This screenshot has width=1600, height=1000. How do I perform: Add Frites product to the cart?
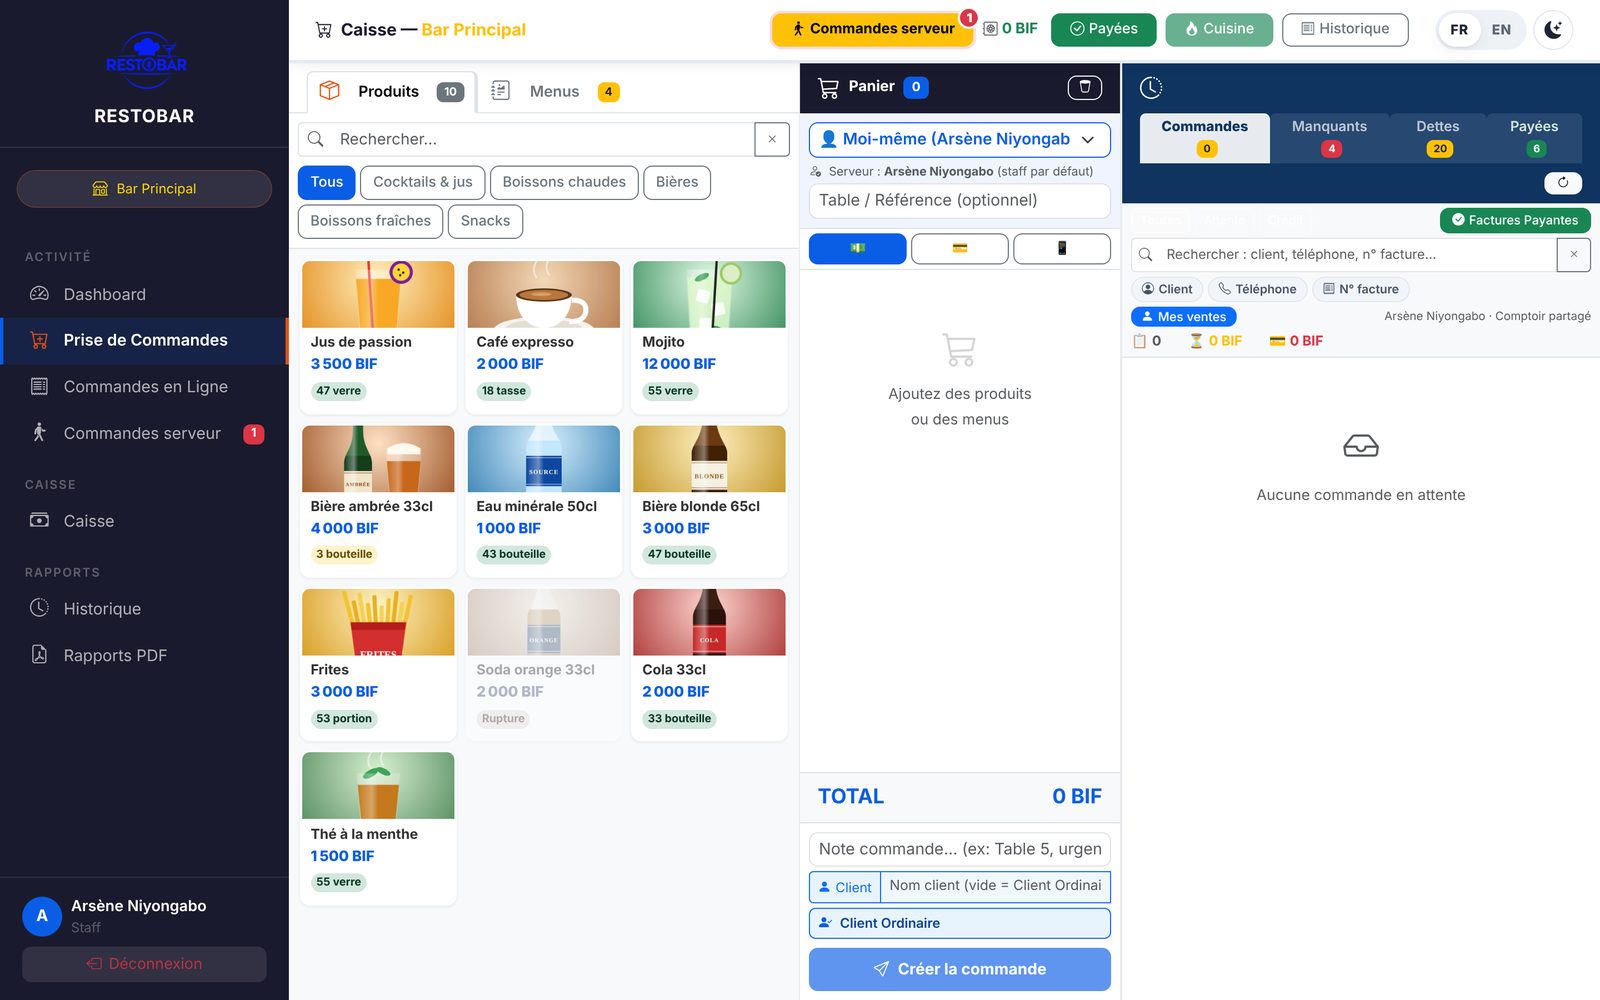pos(378,664)
